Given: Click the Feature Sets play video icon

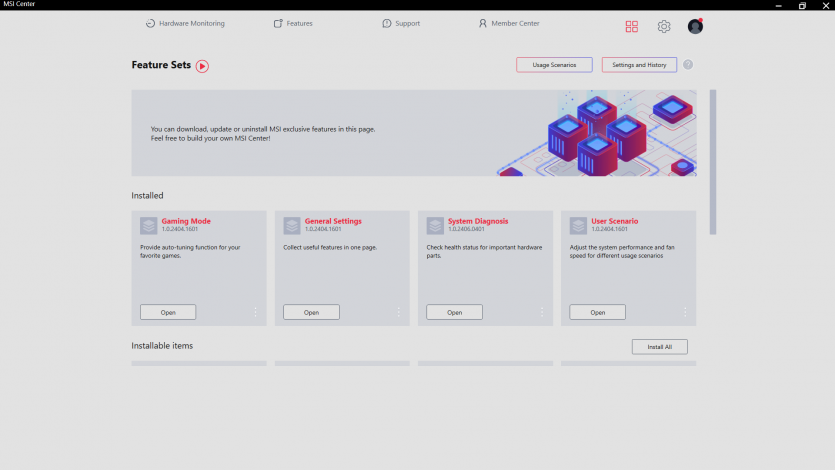Looking at the screenshot, I should (202, 66).
